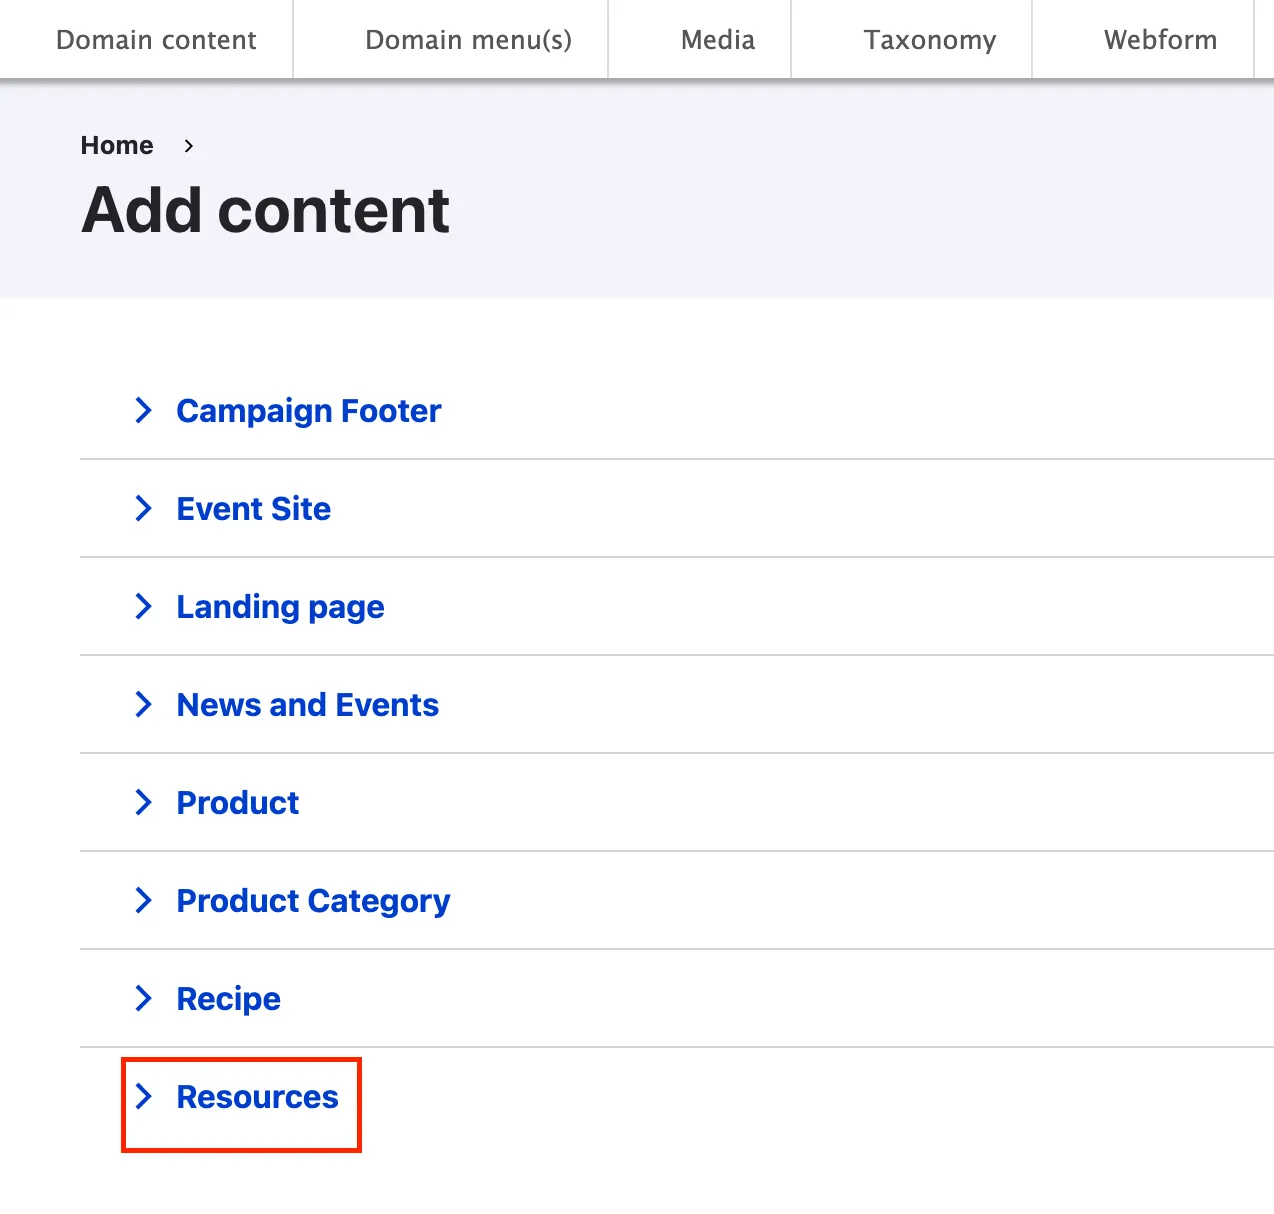
Task: Click the chevron left of Landing page
Action: pos(144,606)
